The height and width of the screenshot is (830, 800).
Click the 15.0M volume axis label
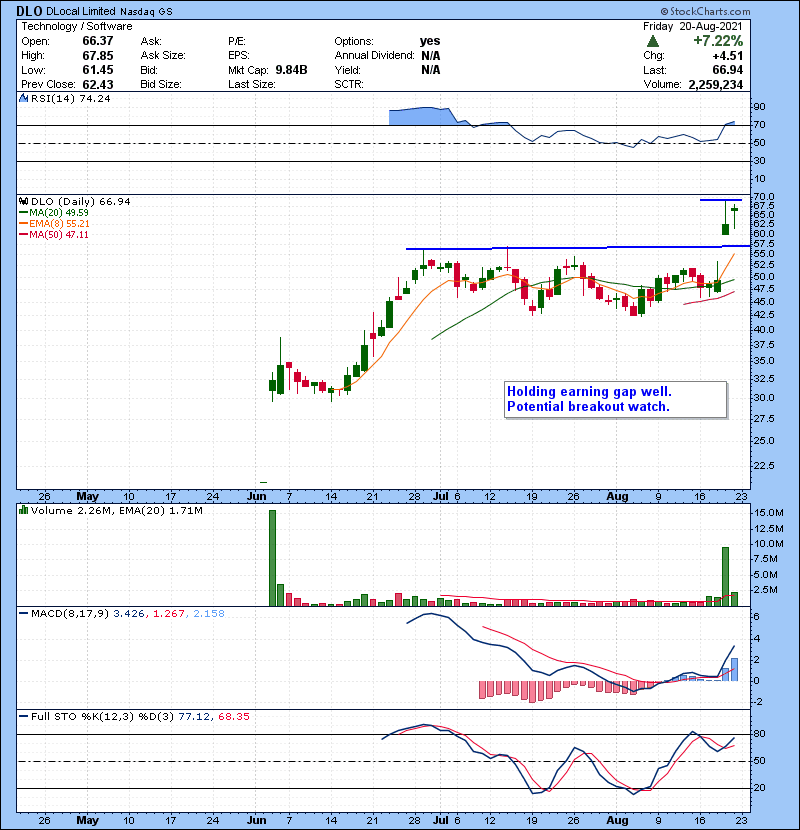click(x=769, y=513)
